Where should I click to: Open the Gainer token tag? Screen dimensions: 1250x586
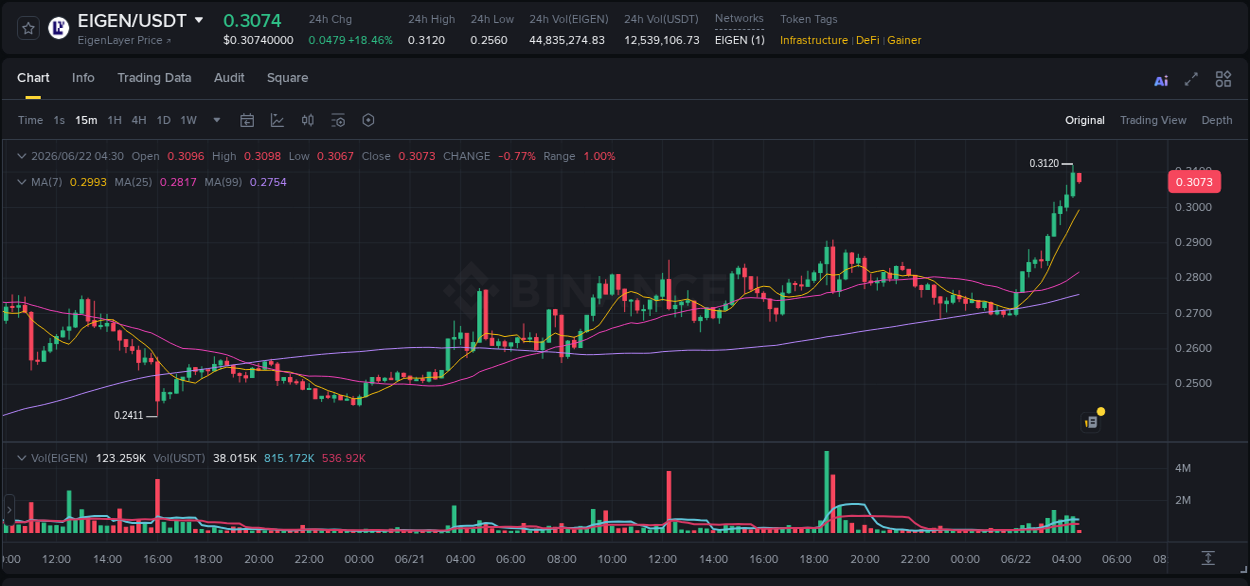904,40
